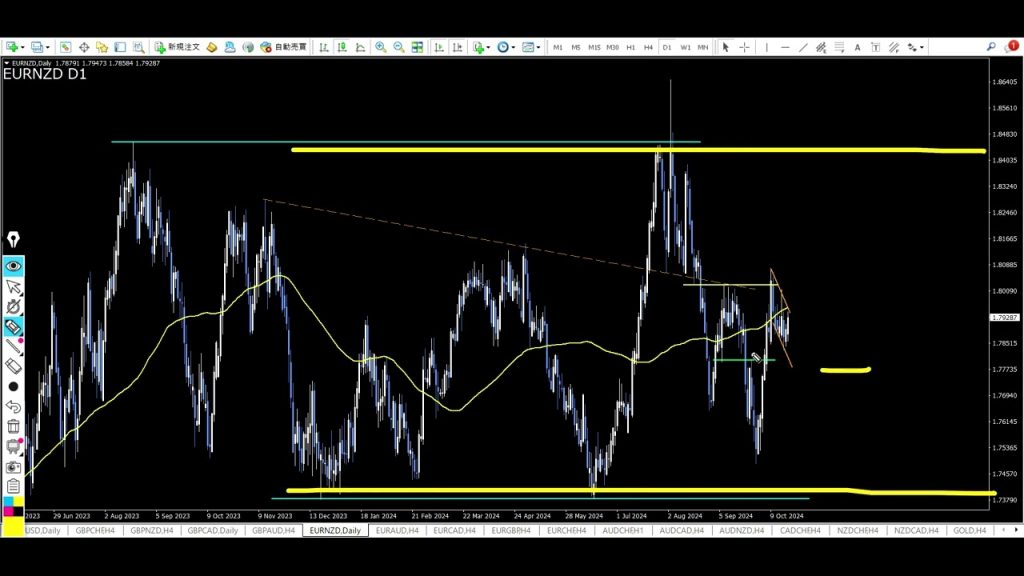Click the undo arrow in sidebar

coord(14,406)
